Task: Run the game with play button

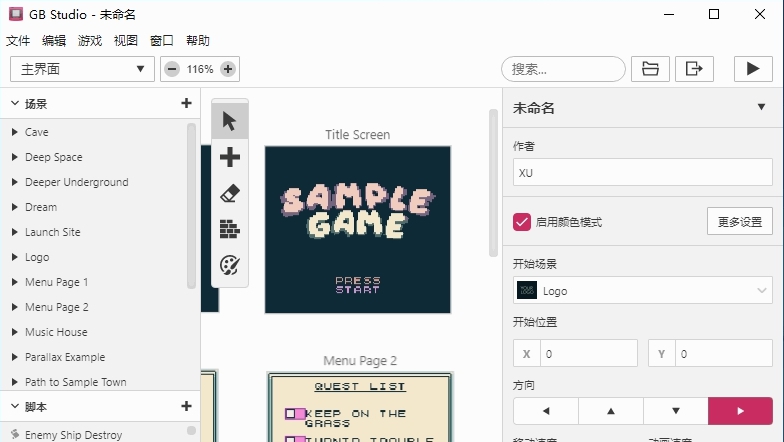Action: pos(753,69)
